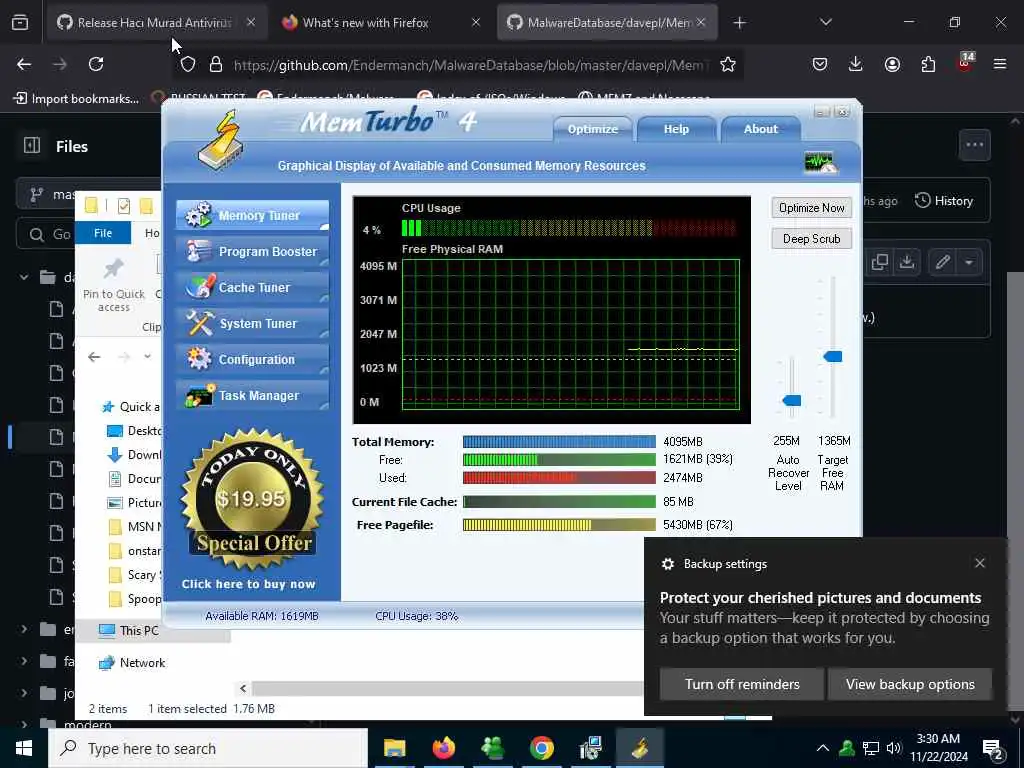Open the History link on GitHub page
This screenshot has width=1024, height=768.
coord(944,200)
